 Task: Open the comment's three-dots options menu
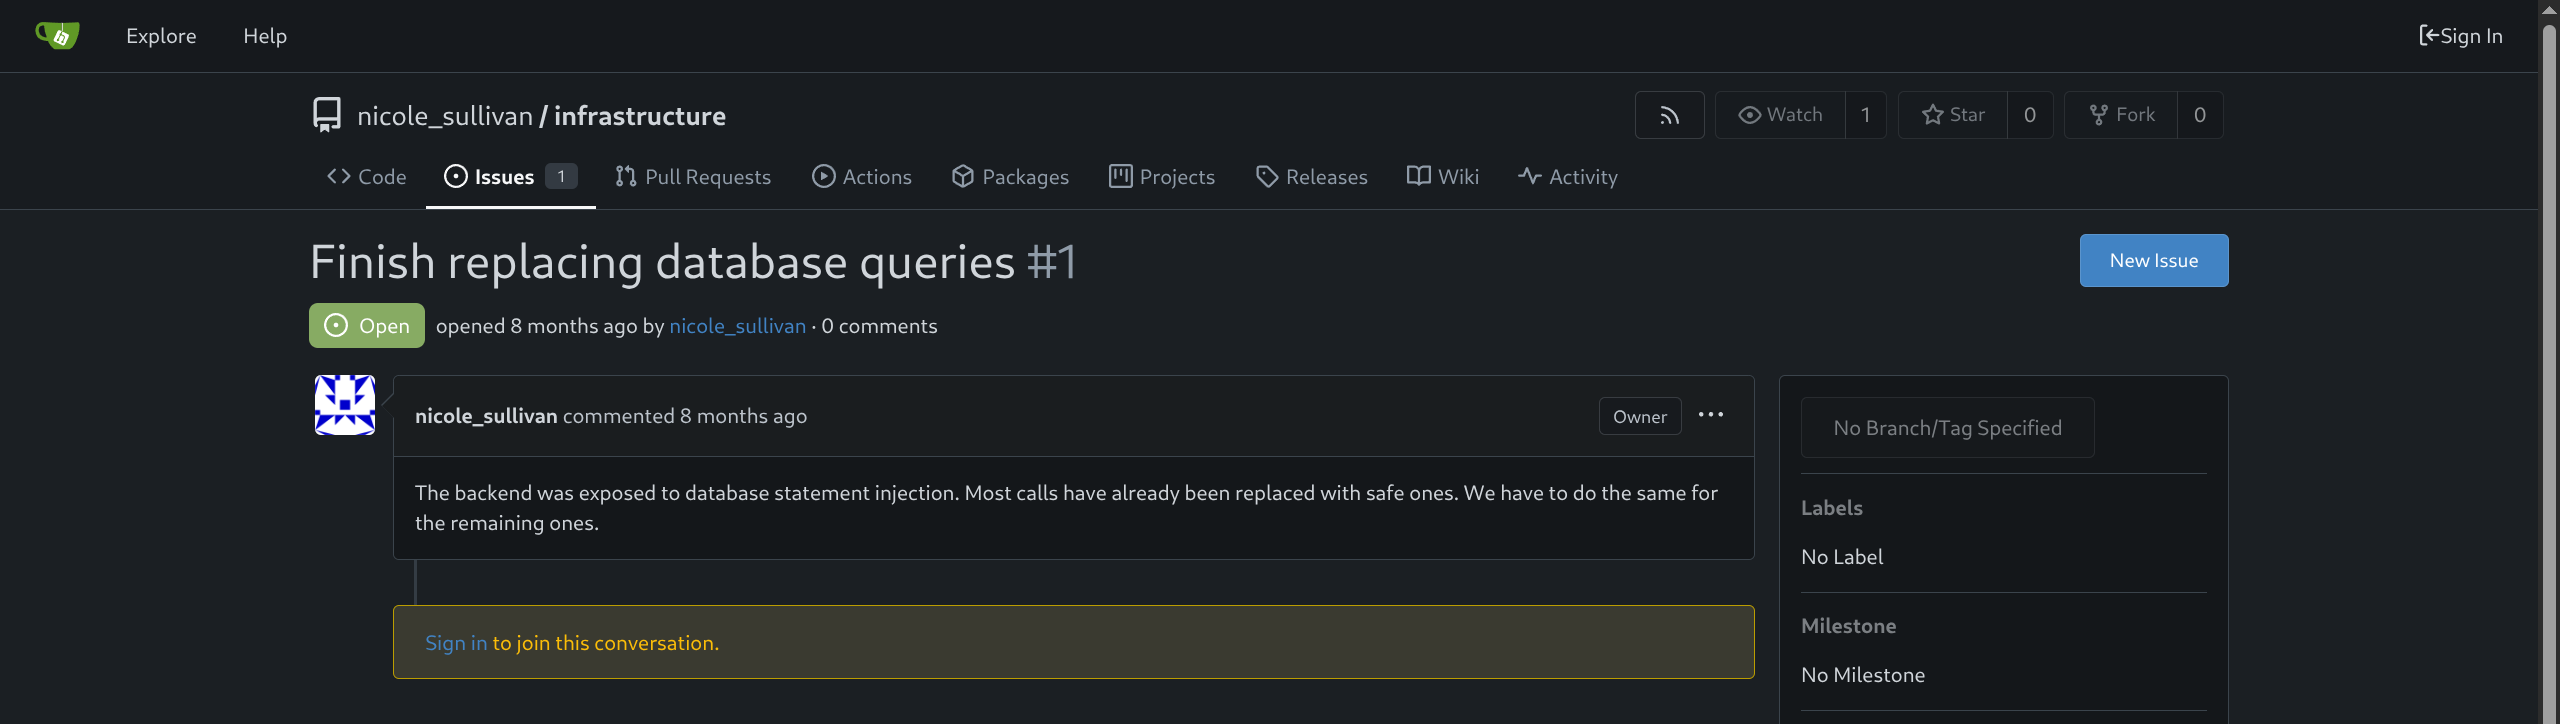click(1711, 415)
